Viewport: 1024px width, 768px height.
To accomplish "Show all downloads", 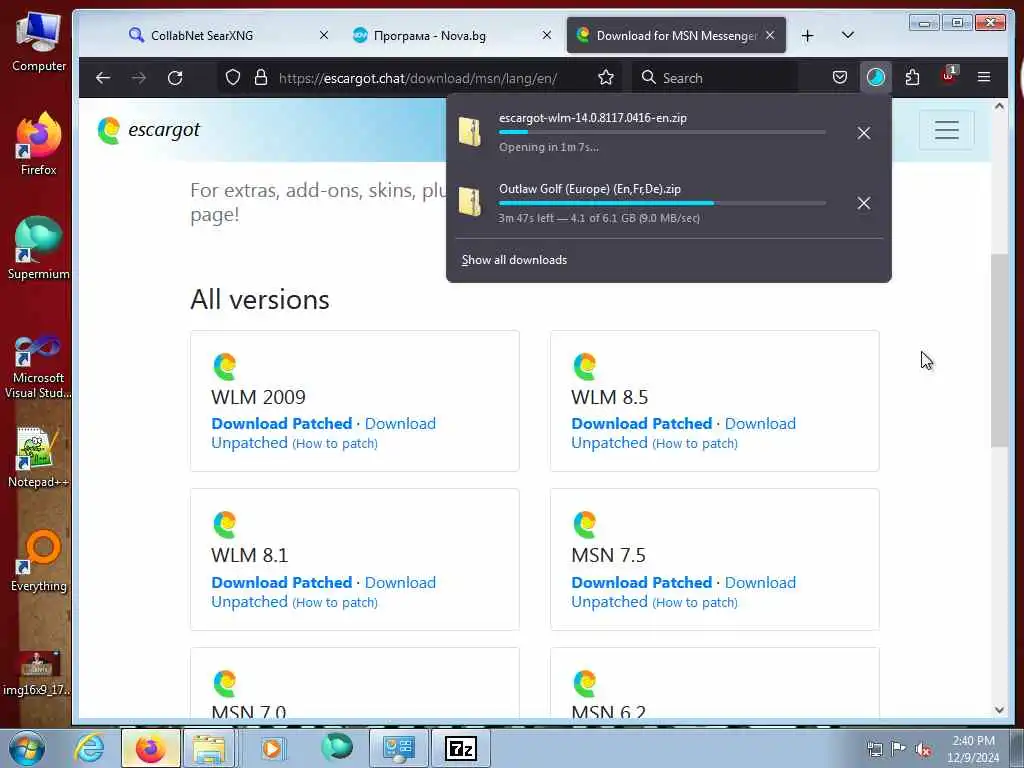I will tap(514, 260).
